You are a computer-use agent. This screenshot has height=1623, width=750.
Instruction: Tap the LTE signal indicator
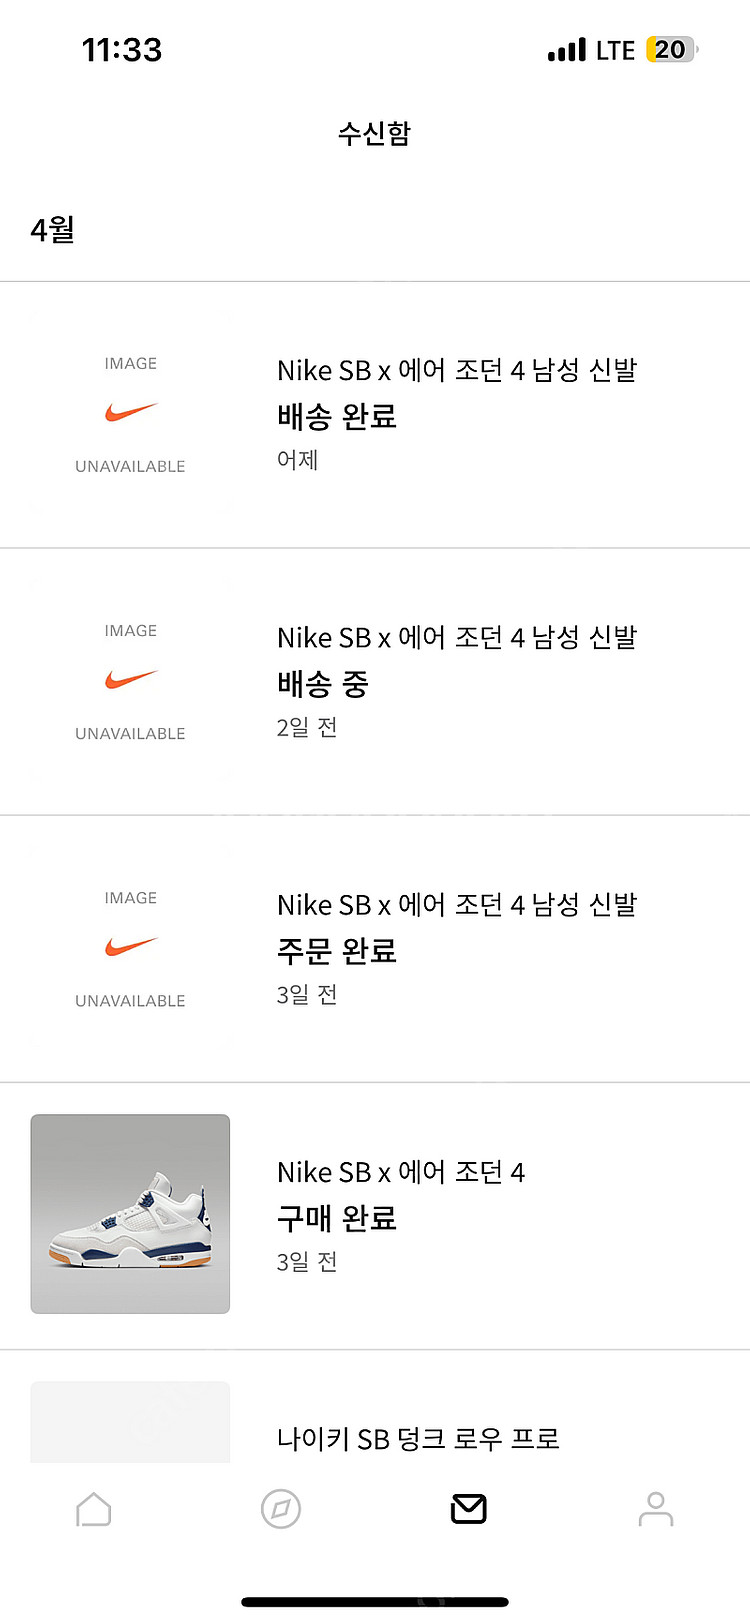tap(591, 50)
